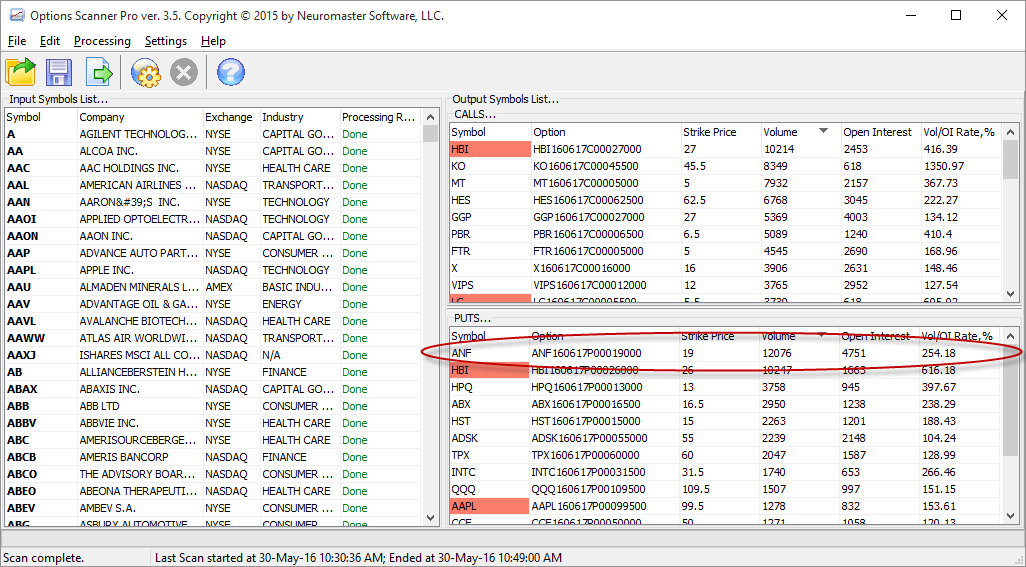Sort CALLS table by Strike Price header
Image resolution: width=1026 pixels, height=567 pixels.
tap(720, 132)
